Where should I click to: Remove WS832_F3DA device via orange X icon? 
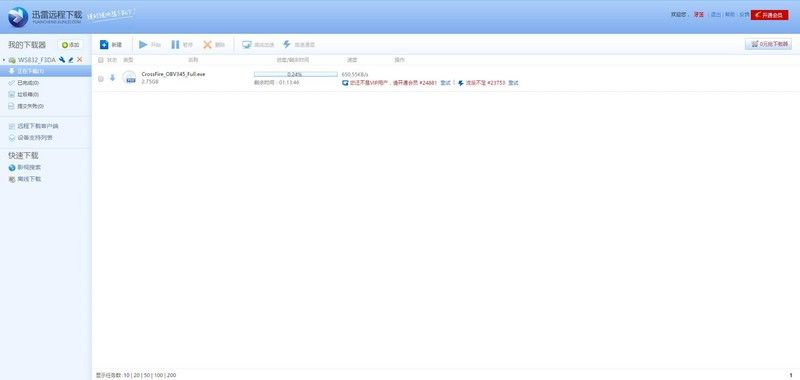pyautogui.click(x=80, y=60)
